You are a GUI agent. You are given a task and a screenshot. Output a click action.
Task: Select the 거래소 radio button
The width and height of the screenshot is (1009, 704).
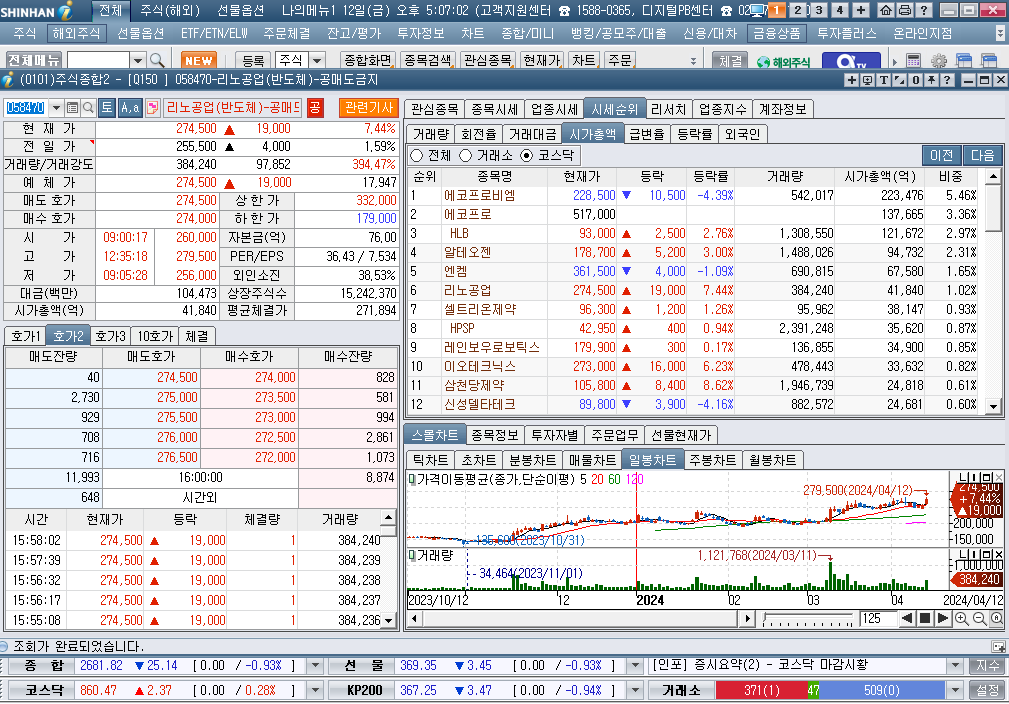(465, 156)
